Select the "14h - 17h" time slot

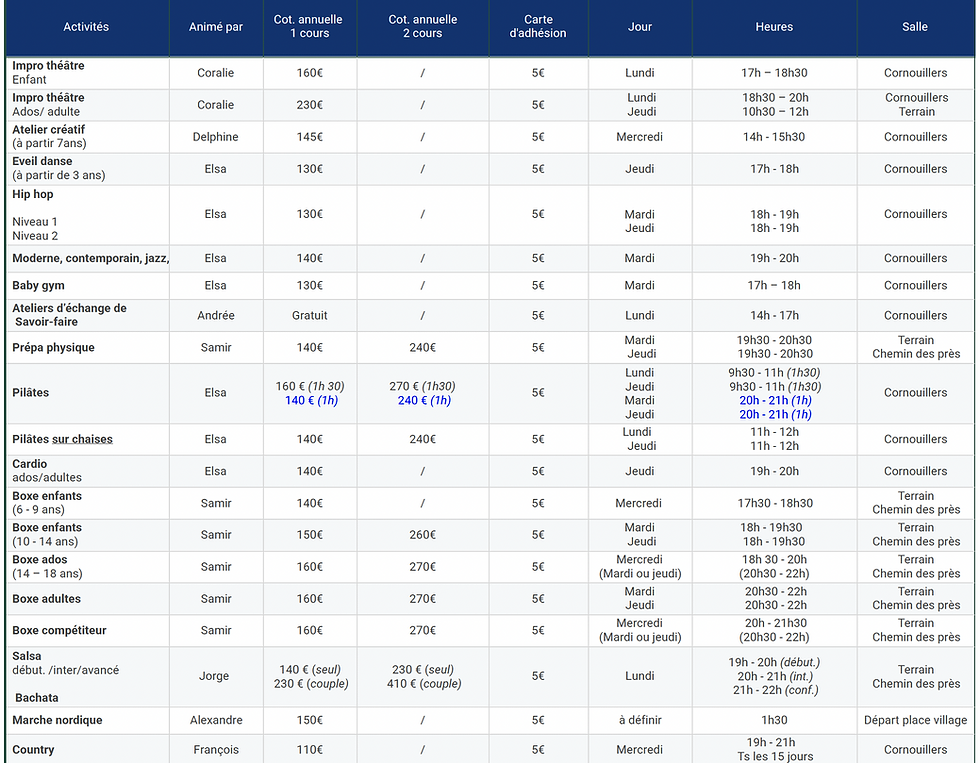[775, 316]
